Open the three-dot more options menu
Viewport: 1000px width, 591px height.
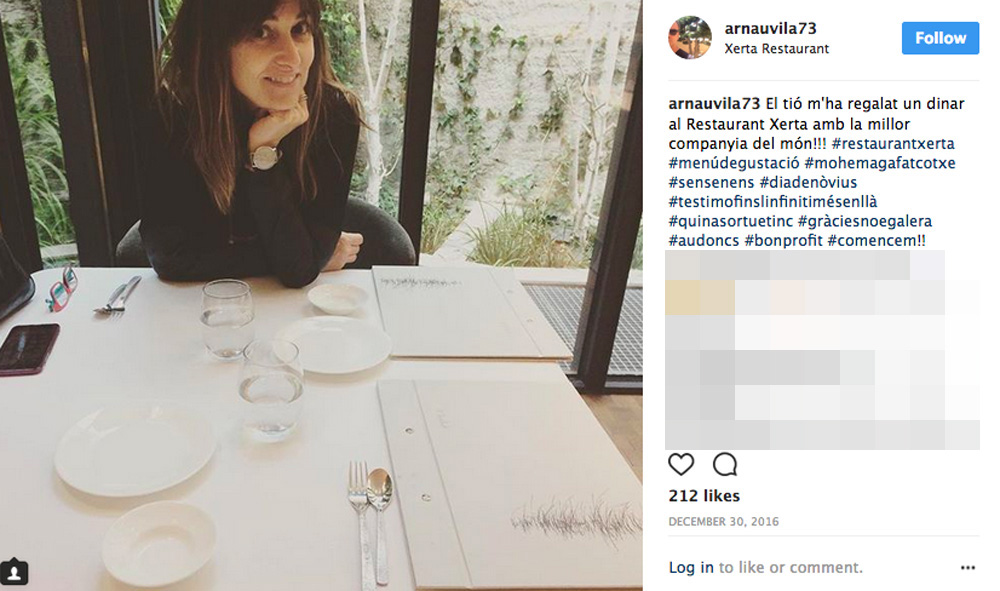pos(967,567)
